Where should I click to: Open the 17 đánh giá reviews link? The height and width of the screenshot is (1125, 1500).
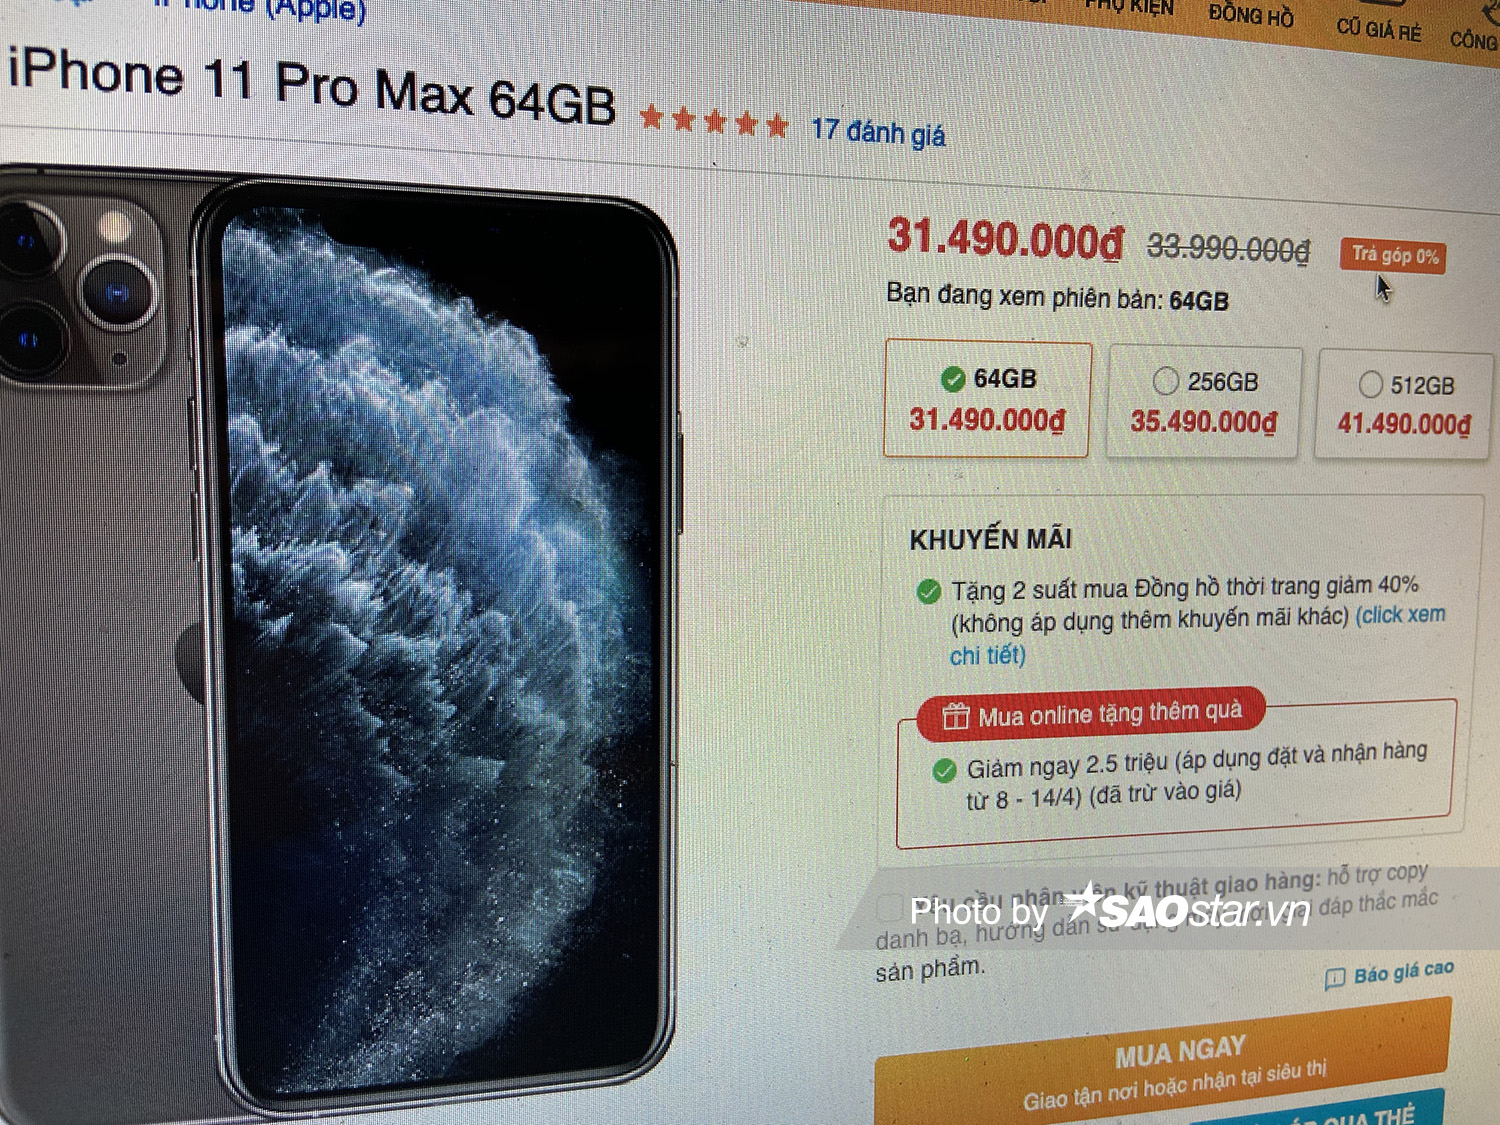click(878, 131)
